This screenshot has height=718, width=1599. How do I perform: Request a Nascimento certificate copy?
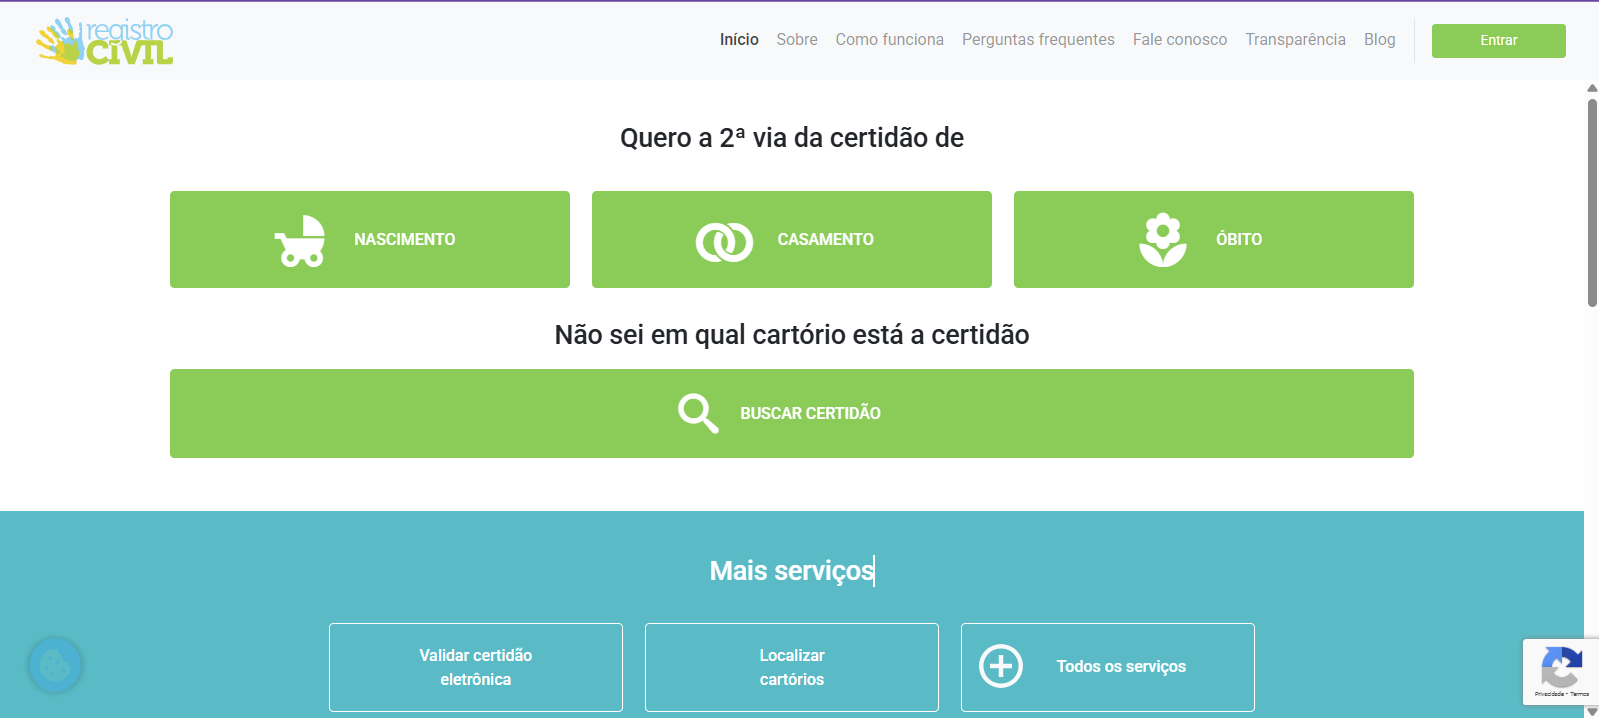[370, 240]
